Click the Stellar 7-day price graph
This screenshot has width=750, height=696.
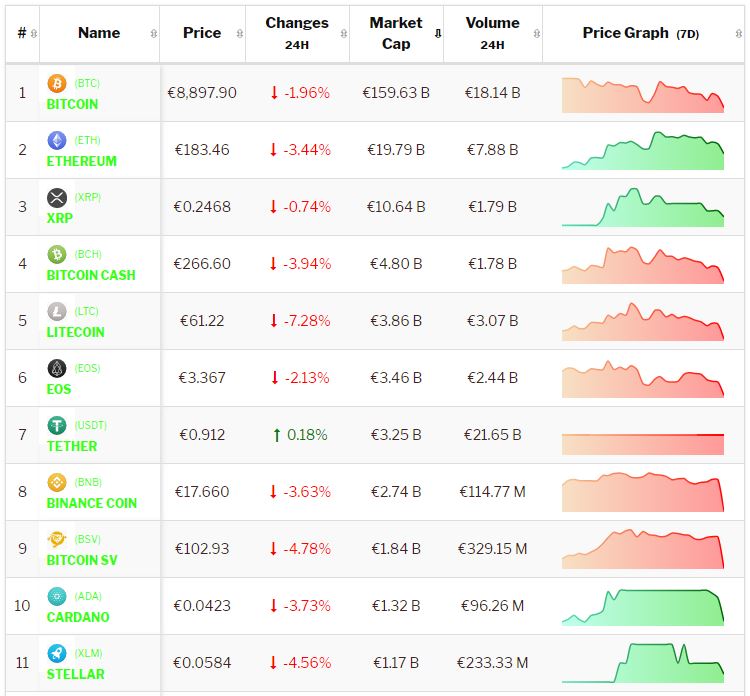click(642, 663)
